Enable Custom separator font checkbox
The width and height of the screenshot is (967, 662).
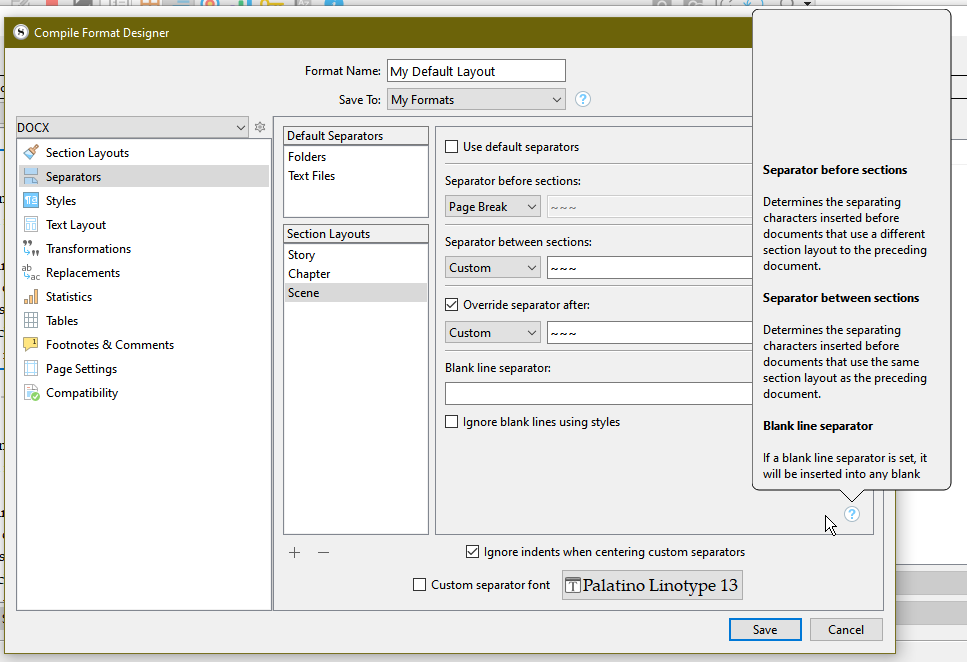419,584
